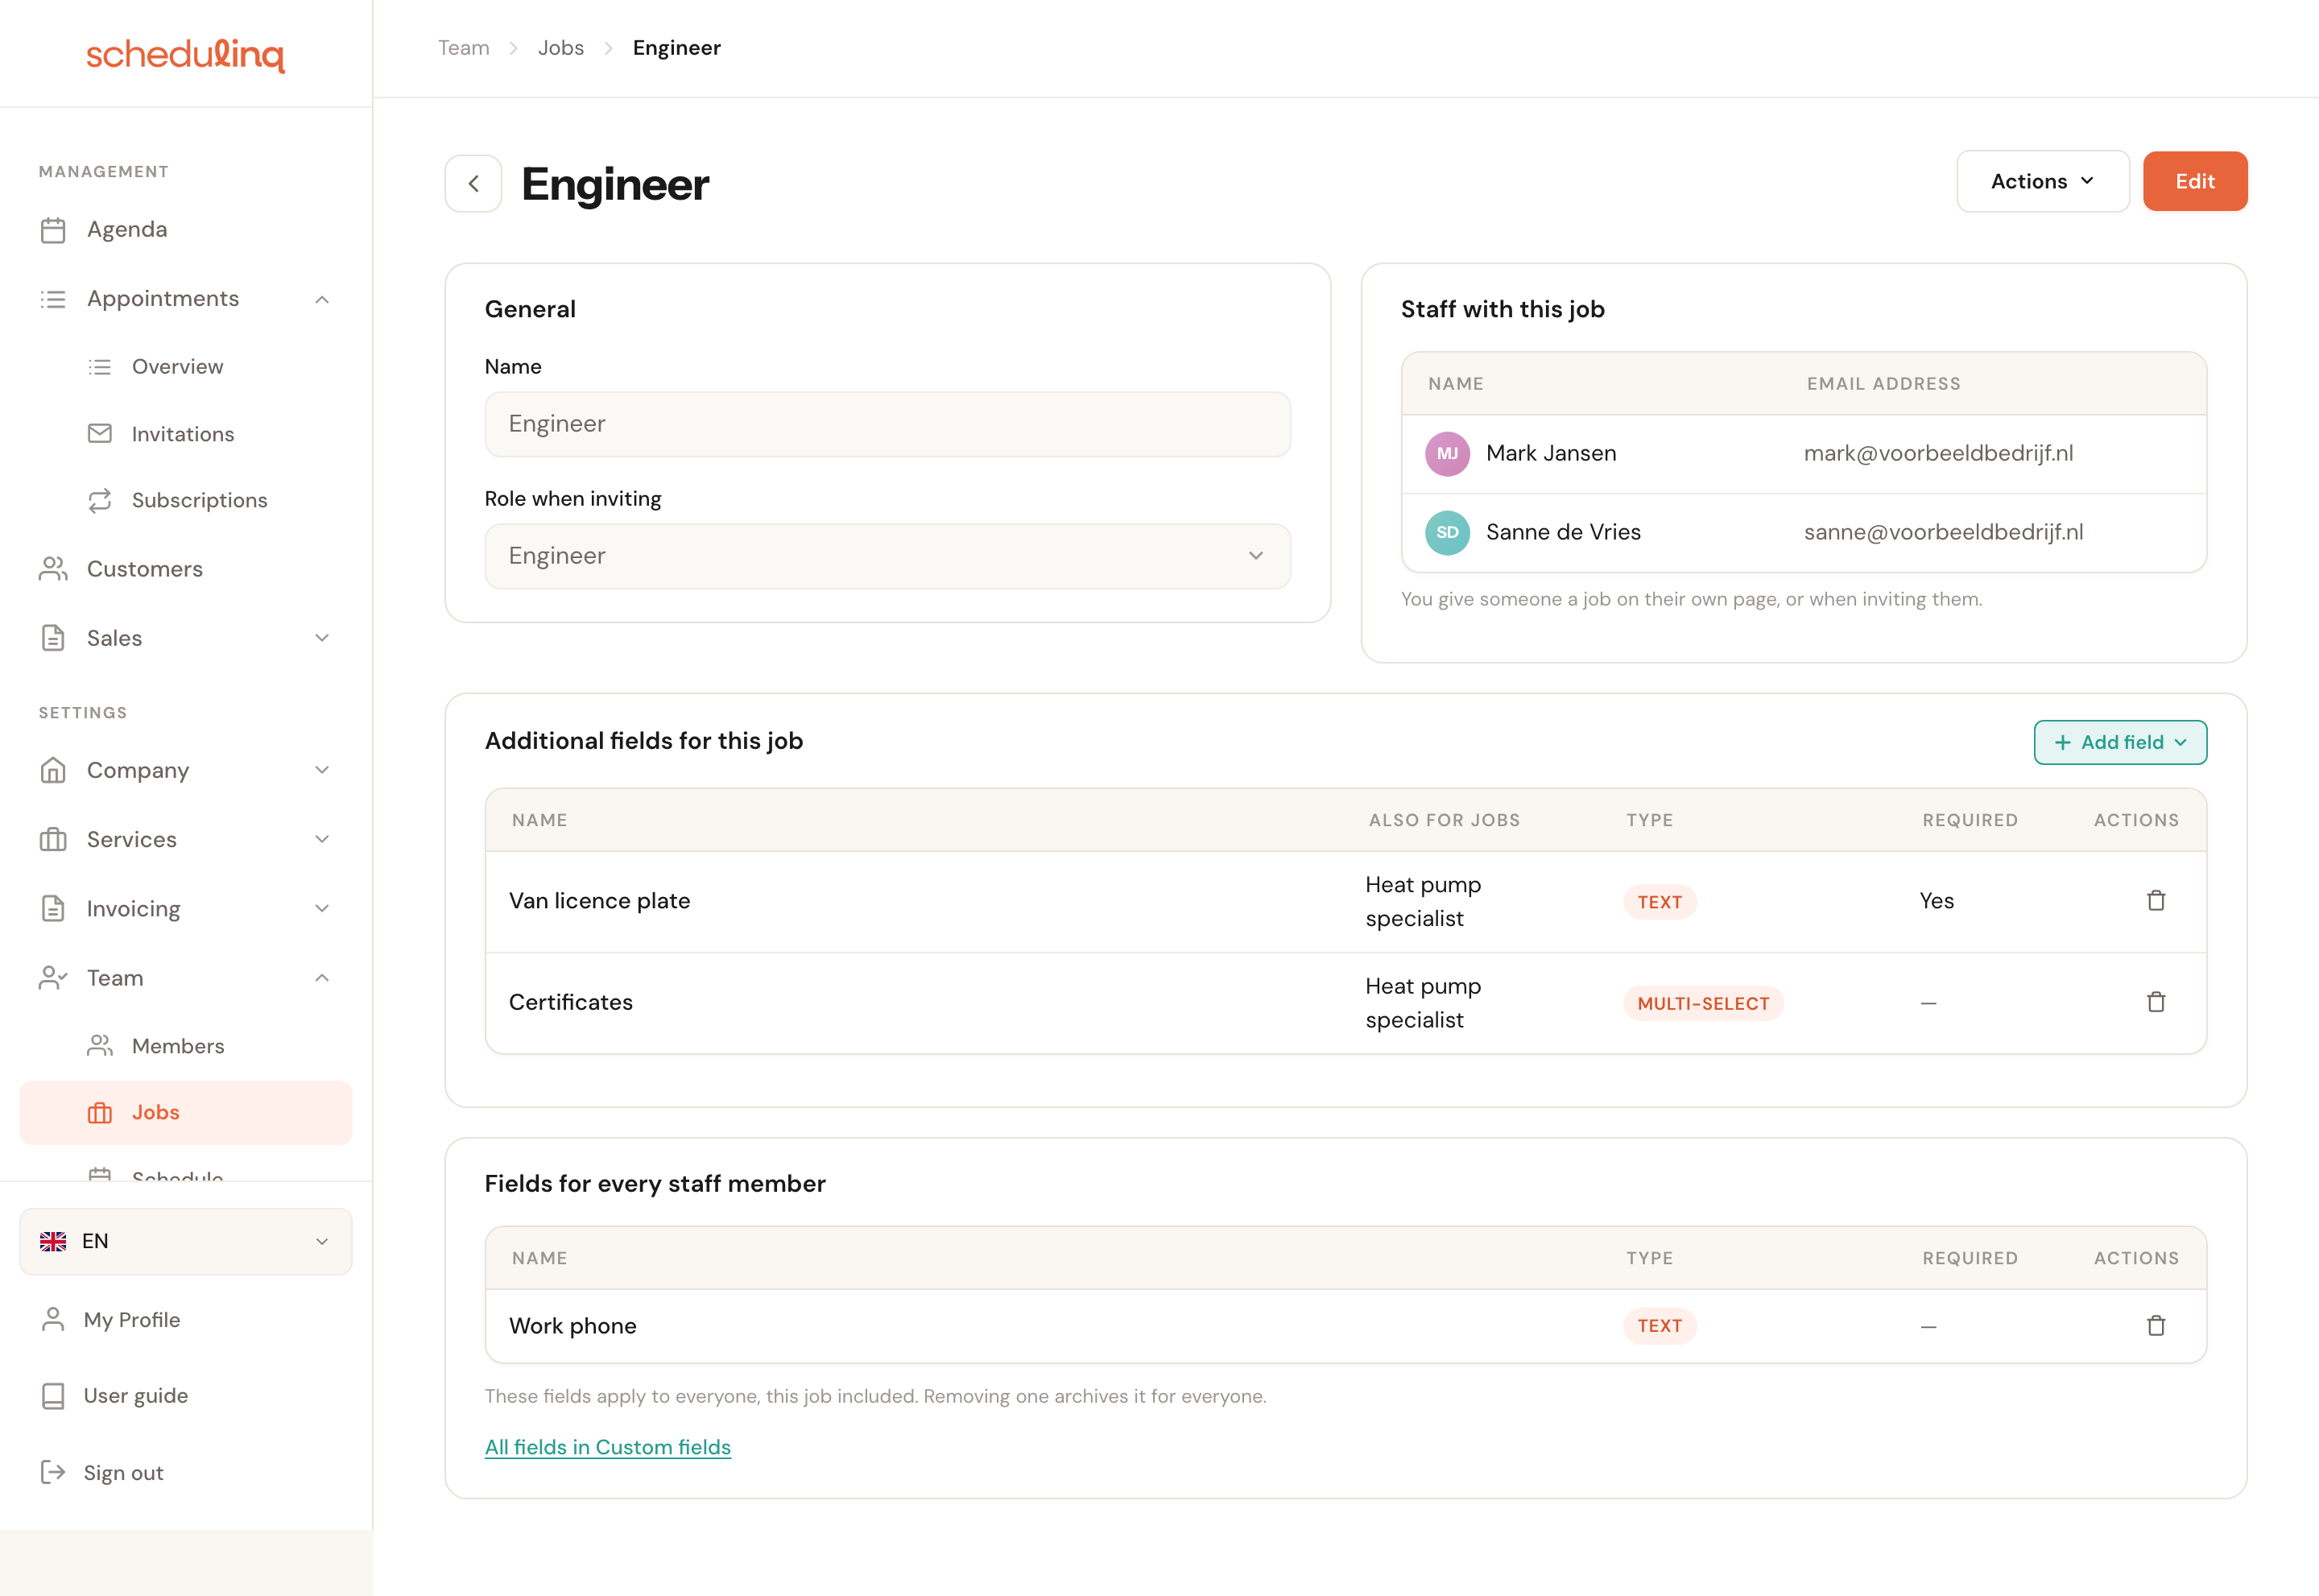Open the User guide link

(x=136, y=1396)
